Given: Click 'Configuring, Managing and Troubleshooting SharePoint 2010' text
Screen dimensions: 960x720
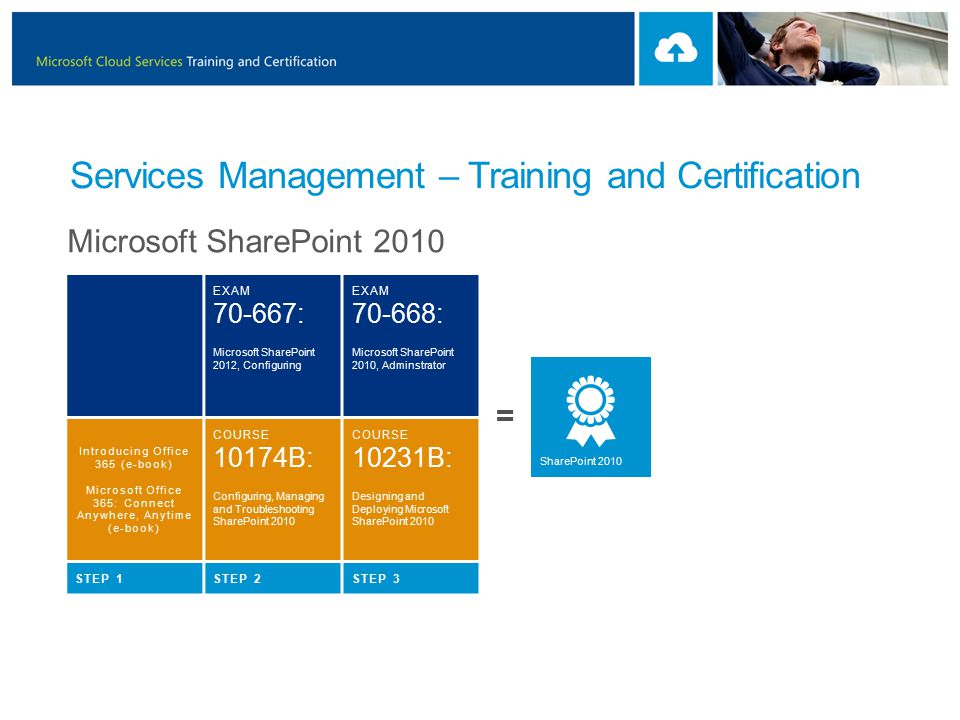Looking at the screenshot, I should pyautogui.click(x=269, y=509).
